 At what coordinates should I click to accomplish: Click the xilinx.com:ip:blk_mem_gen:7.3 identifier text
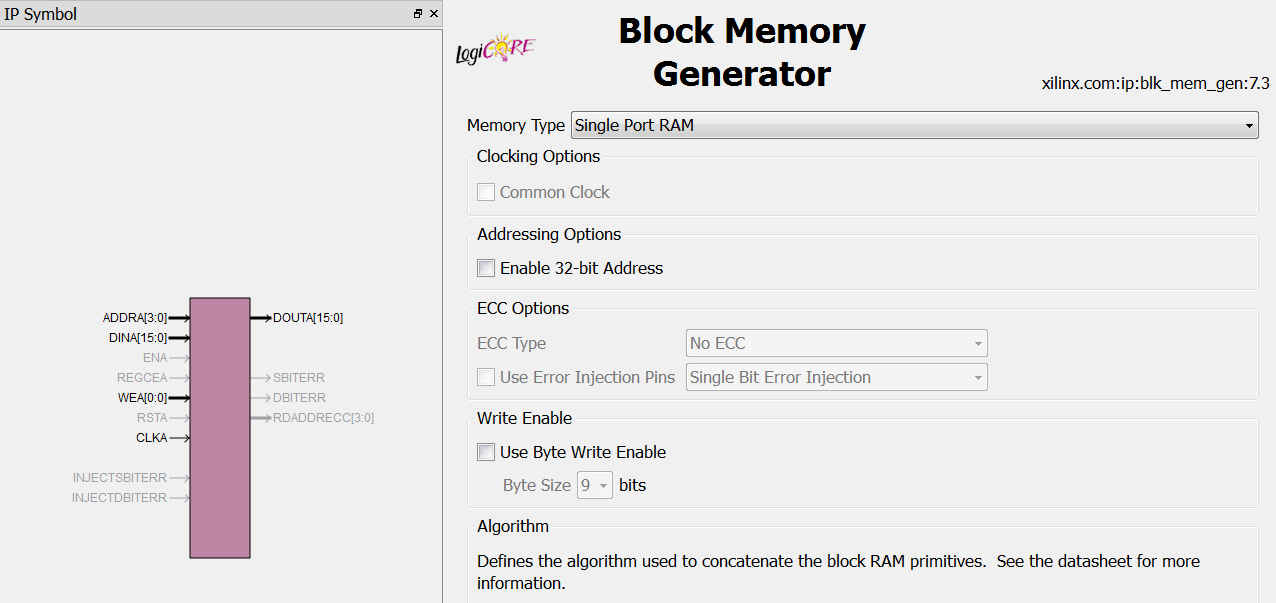(x=1155, y=84)
